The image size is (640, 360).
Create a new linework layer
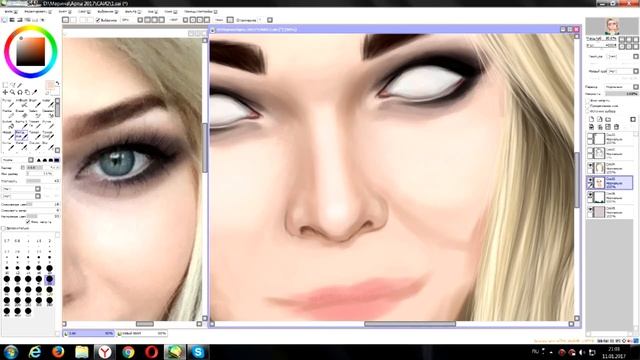coord(600,119)
